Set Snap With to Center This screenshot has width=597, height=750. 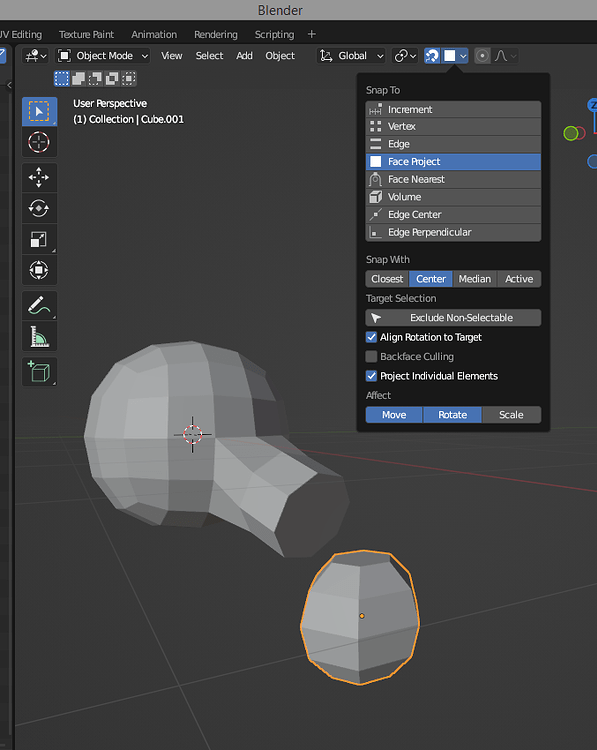coord(431,279)
